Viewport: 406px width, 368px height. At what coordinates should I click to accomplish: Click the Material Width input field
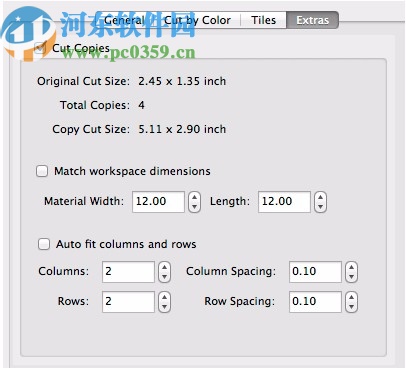point(158,202)
